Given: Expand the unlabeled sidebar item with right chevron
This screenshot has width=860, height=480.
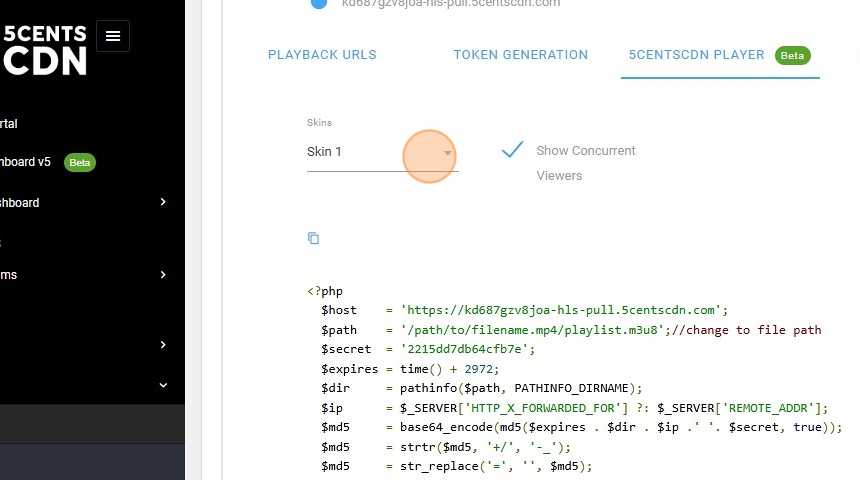Looking at the screenshot, I should (163, 345).
